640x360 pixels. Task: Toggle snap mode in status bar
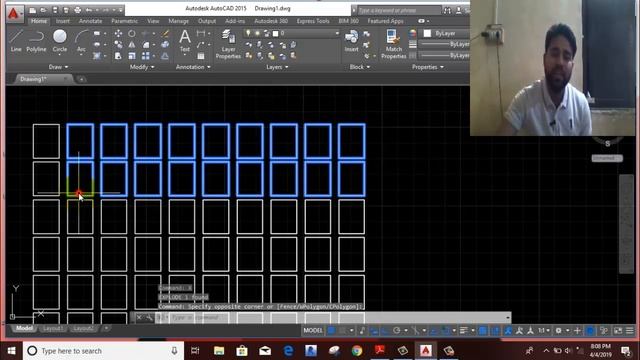[x=342, y=331]
